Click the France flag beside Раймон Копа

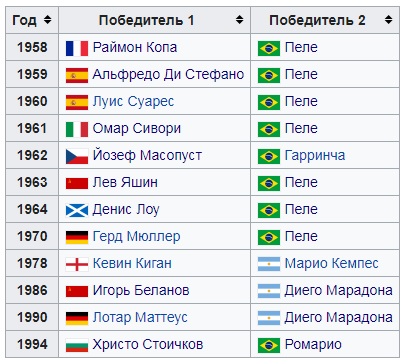pyautogui.click(x=77, y=48)
